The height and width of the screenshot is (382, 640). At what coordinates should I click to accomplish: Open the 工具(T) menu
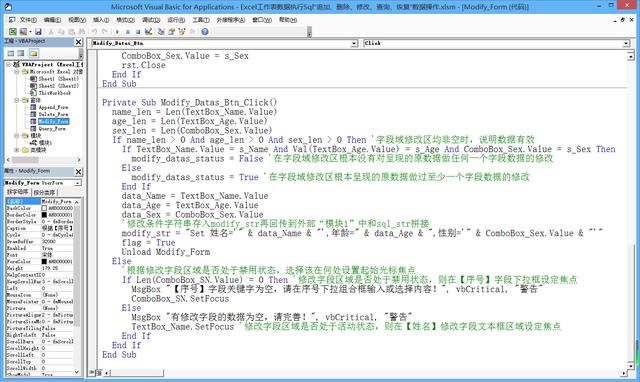(x=201, y=20)
